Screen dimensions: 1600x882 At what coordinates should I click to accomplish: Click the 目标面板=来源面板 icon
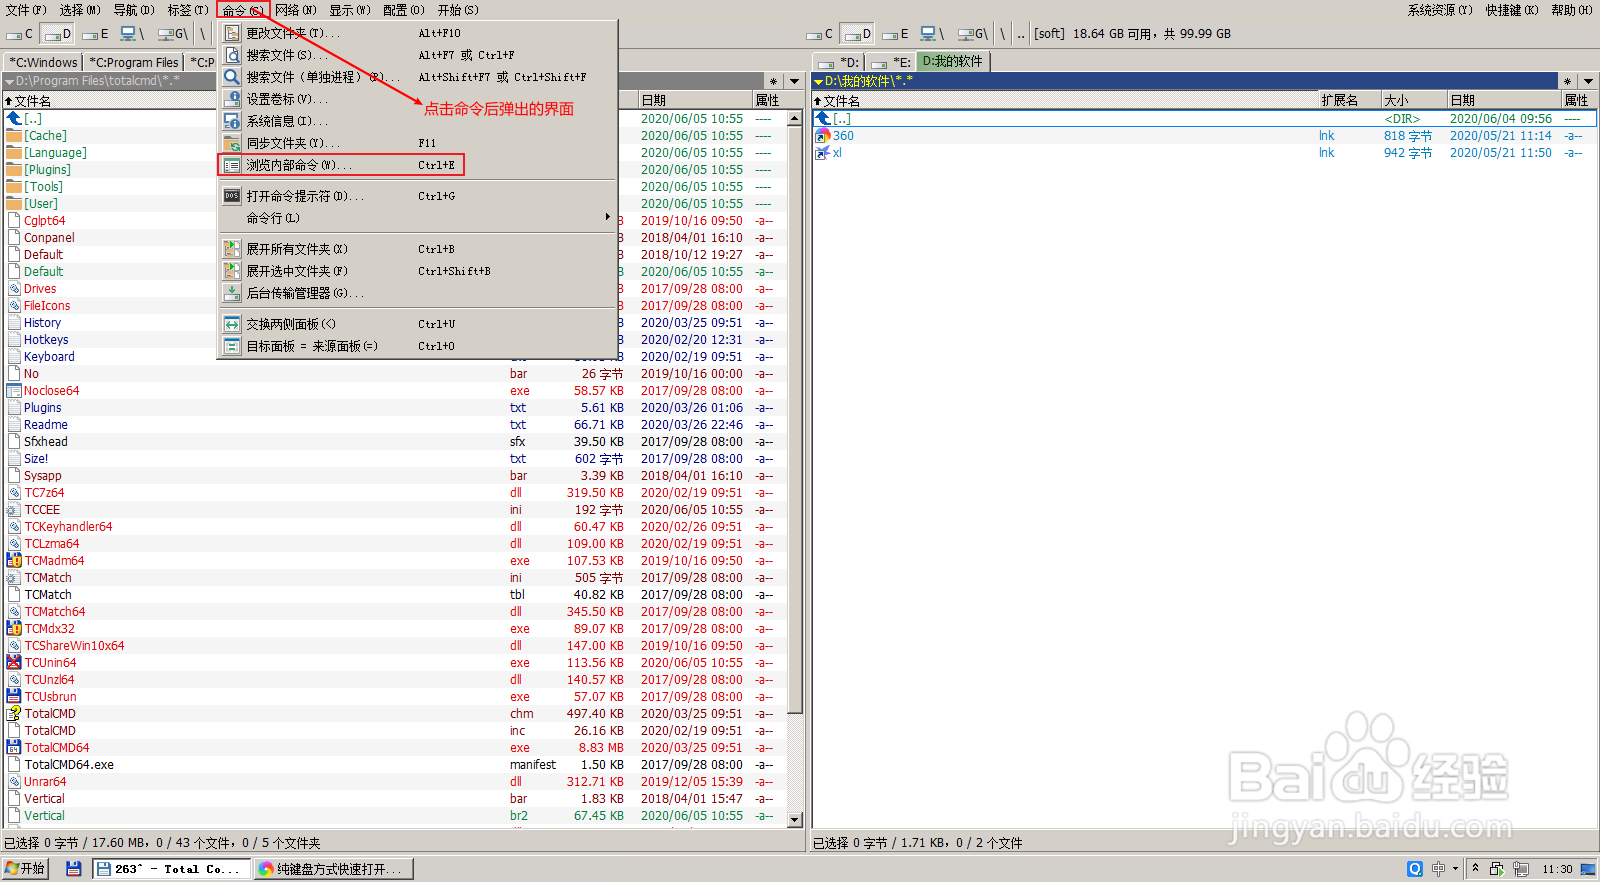pyautogui.click(x=232, y=346)
